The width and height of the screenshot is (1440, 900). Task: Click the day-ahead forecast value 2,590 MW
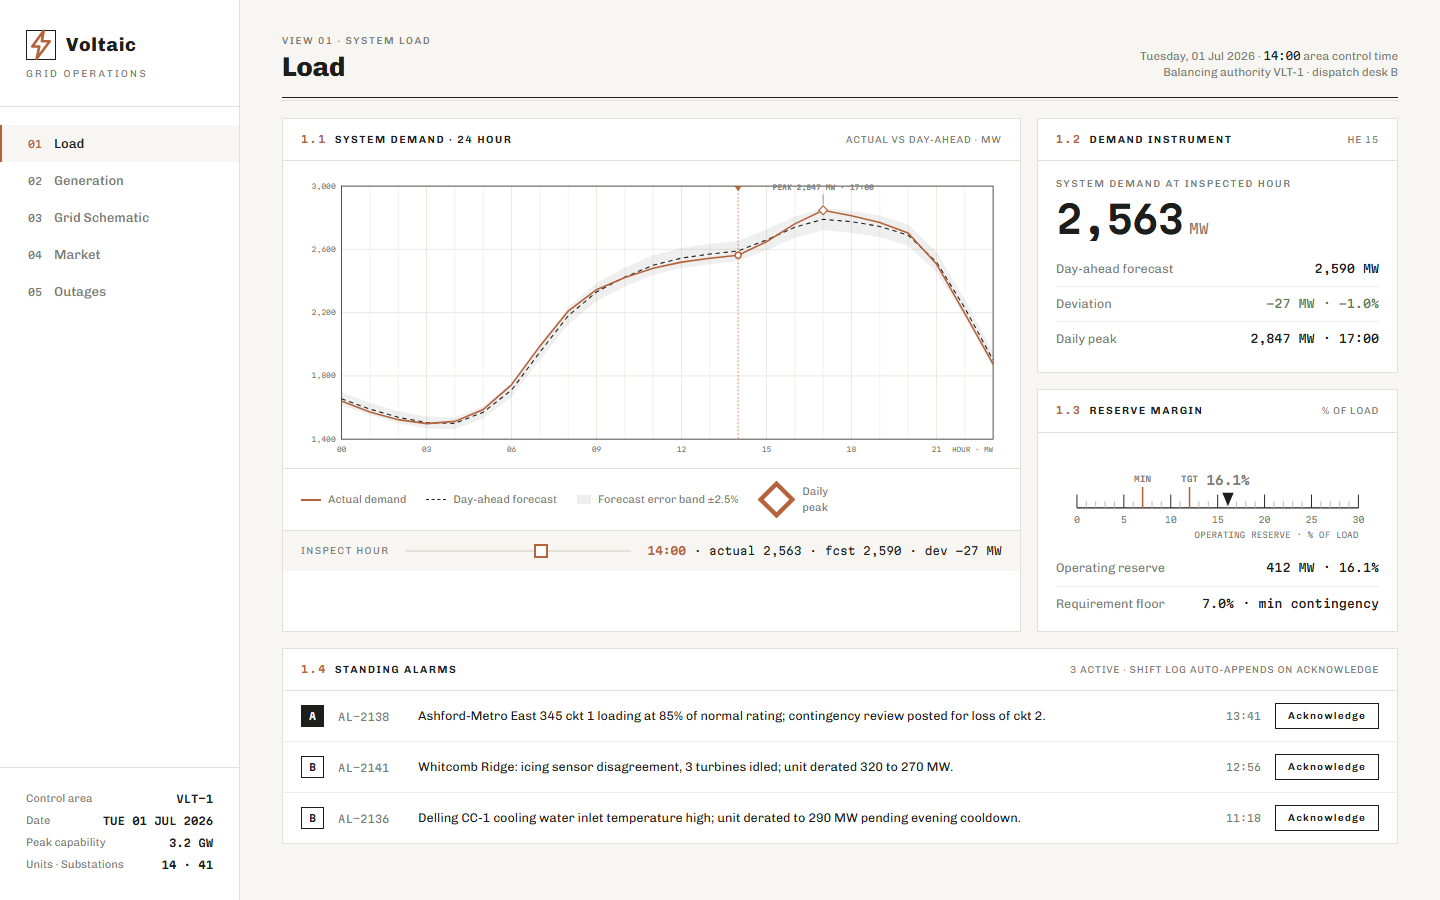1346,269
